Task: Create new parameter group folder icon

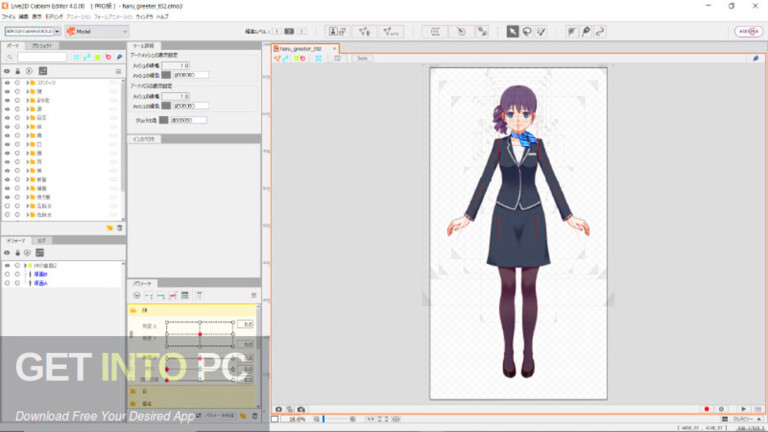Action: click(x=243, y=416)
